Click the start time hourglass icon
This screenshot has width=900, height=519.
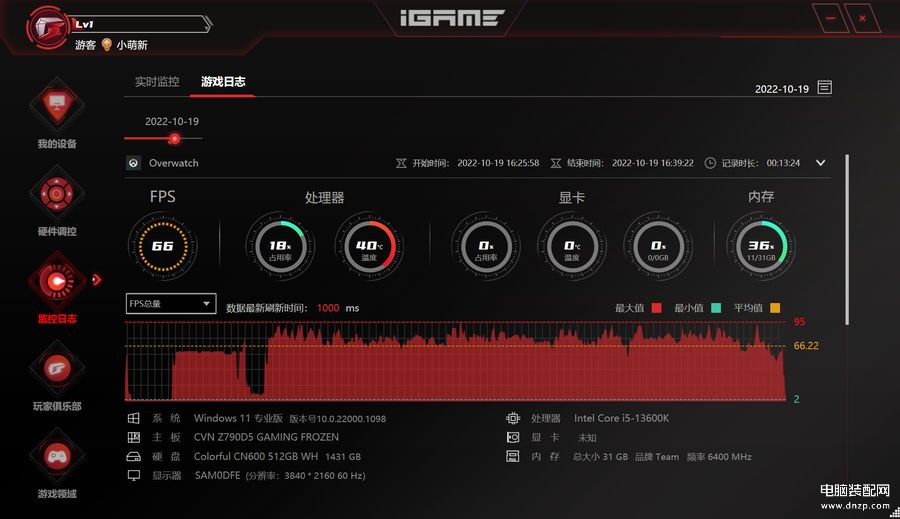coord(401,164)
